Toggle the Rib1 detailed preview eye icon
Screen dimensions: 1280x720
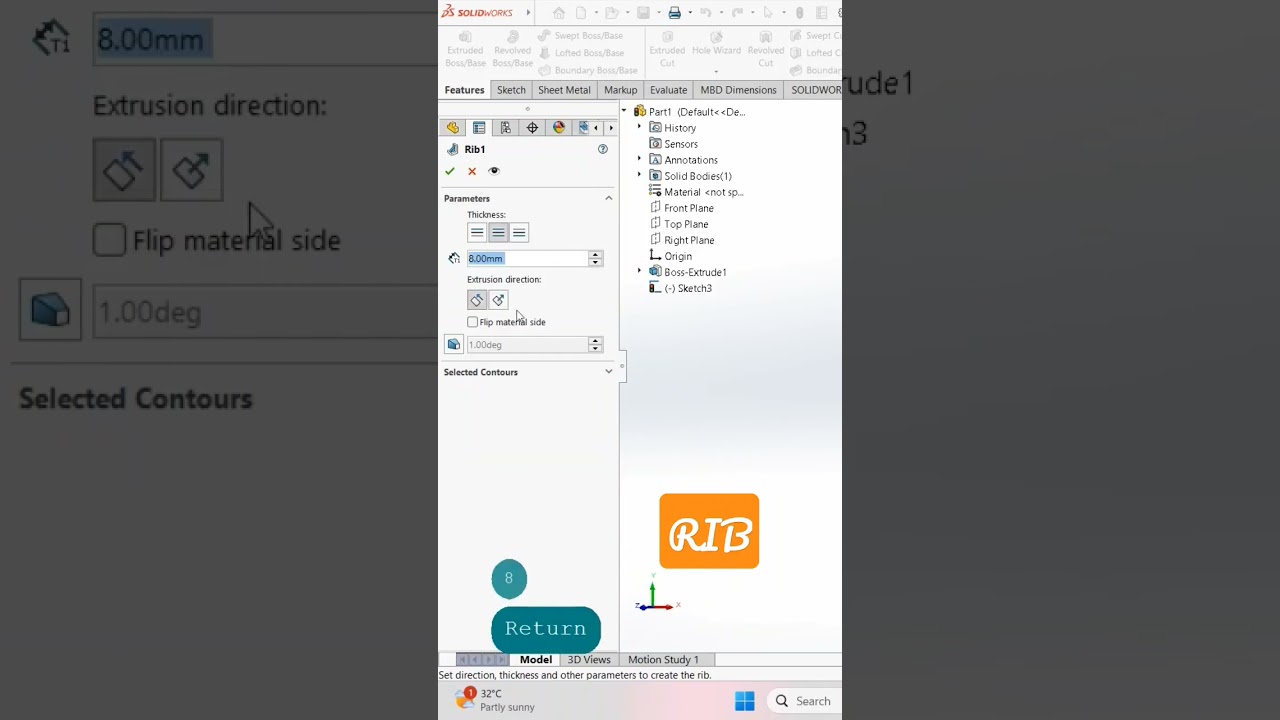coord(494,171)
